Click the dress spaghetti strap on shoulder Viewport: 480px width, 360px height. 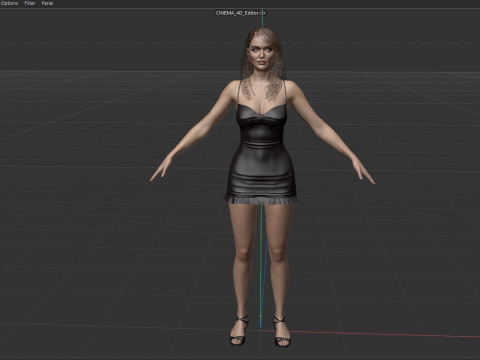point(238,93)
